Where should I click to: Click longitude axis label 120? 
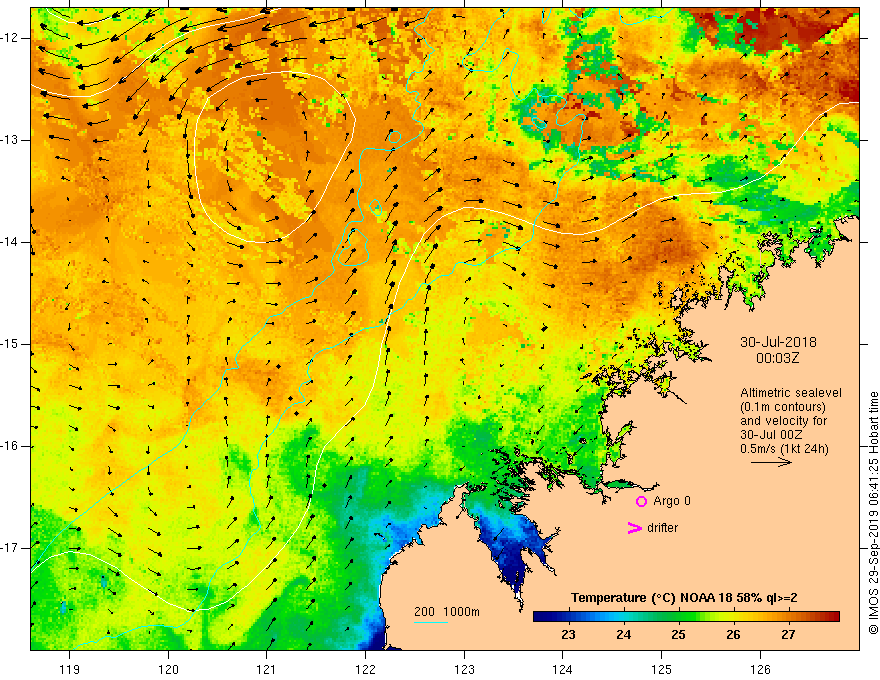click(168, 669)
